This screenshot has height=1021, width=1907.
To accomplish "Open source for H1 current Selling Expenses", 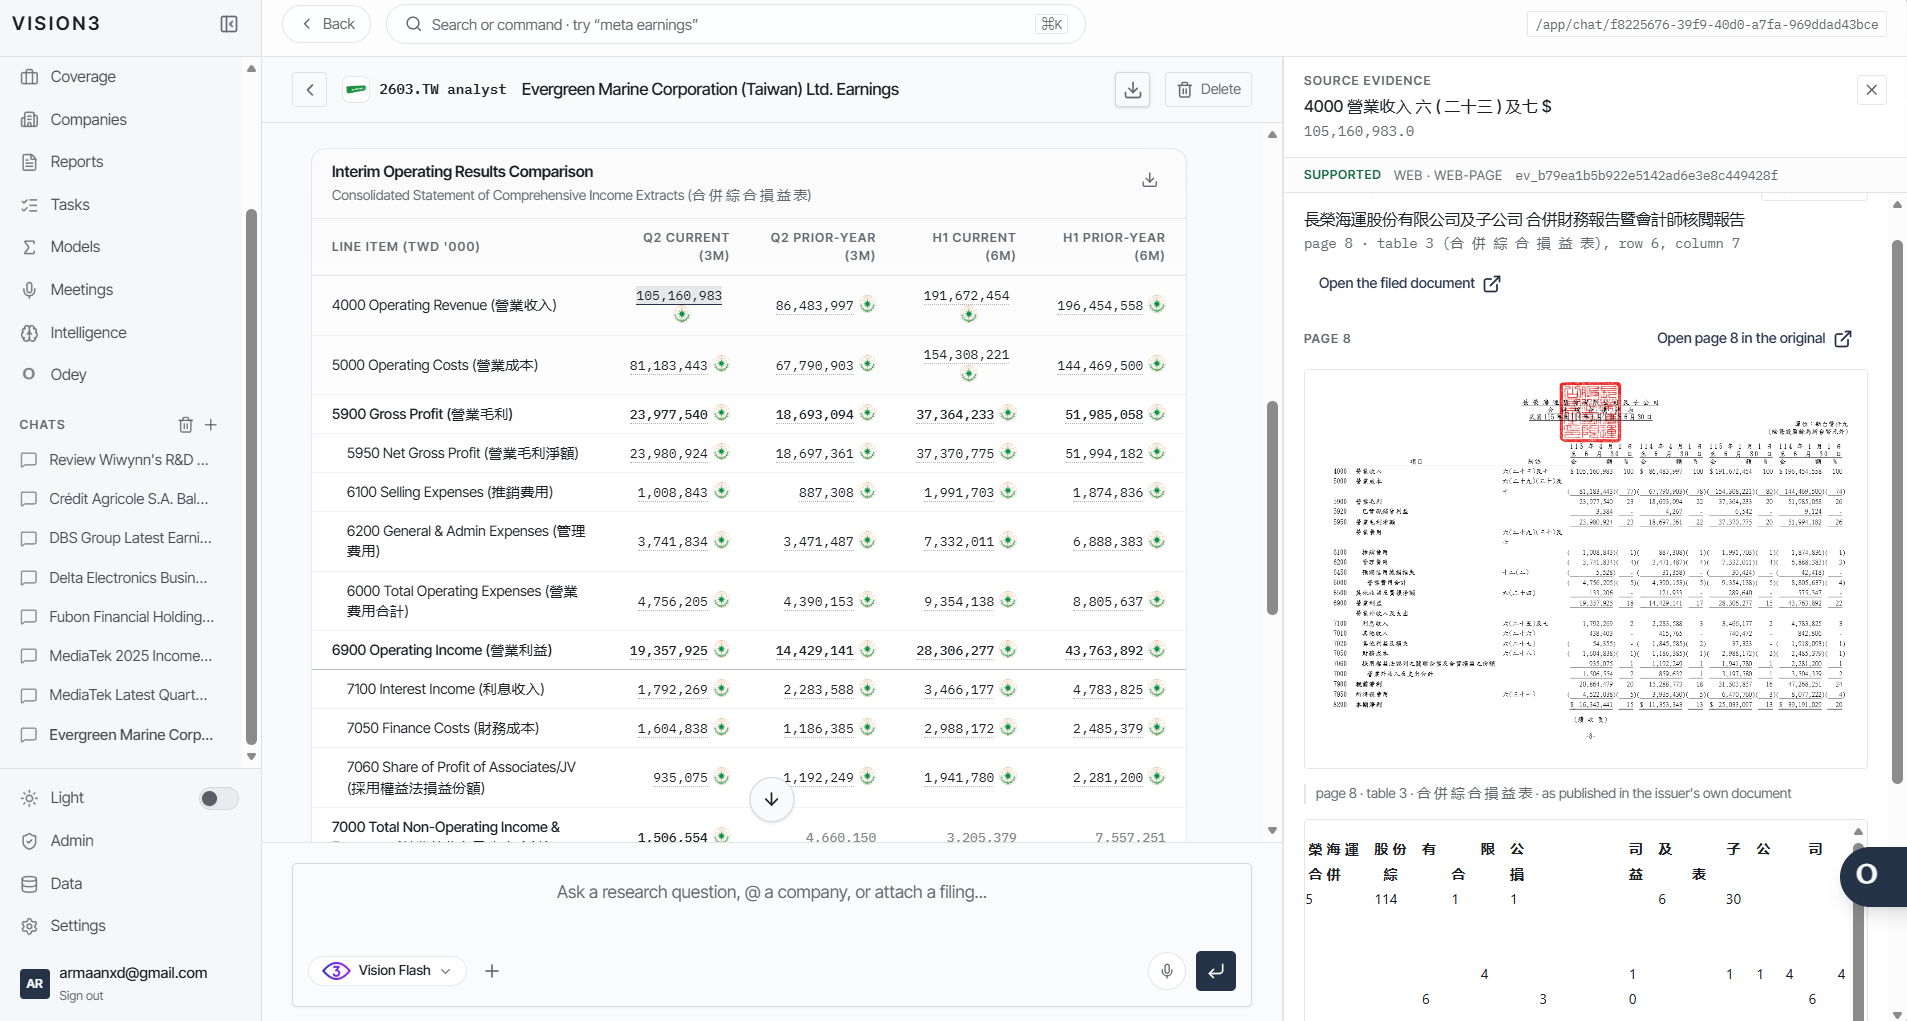I will (x=1008, y=492).
